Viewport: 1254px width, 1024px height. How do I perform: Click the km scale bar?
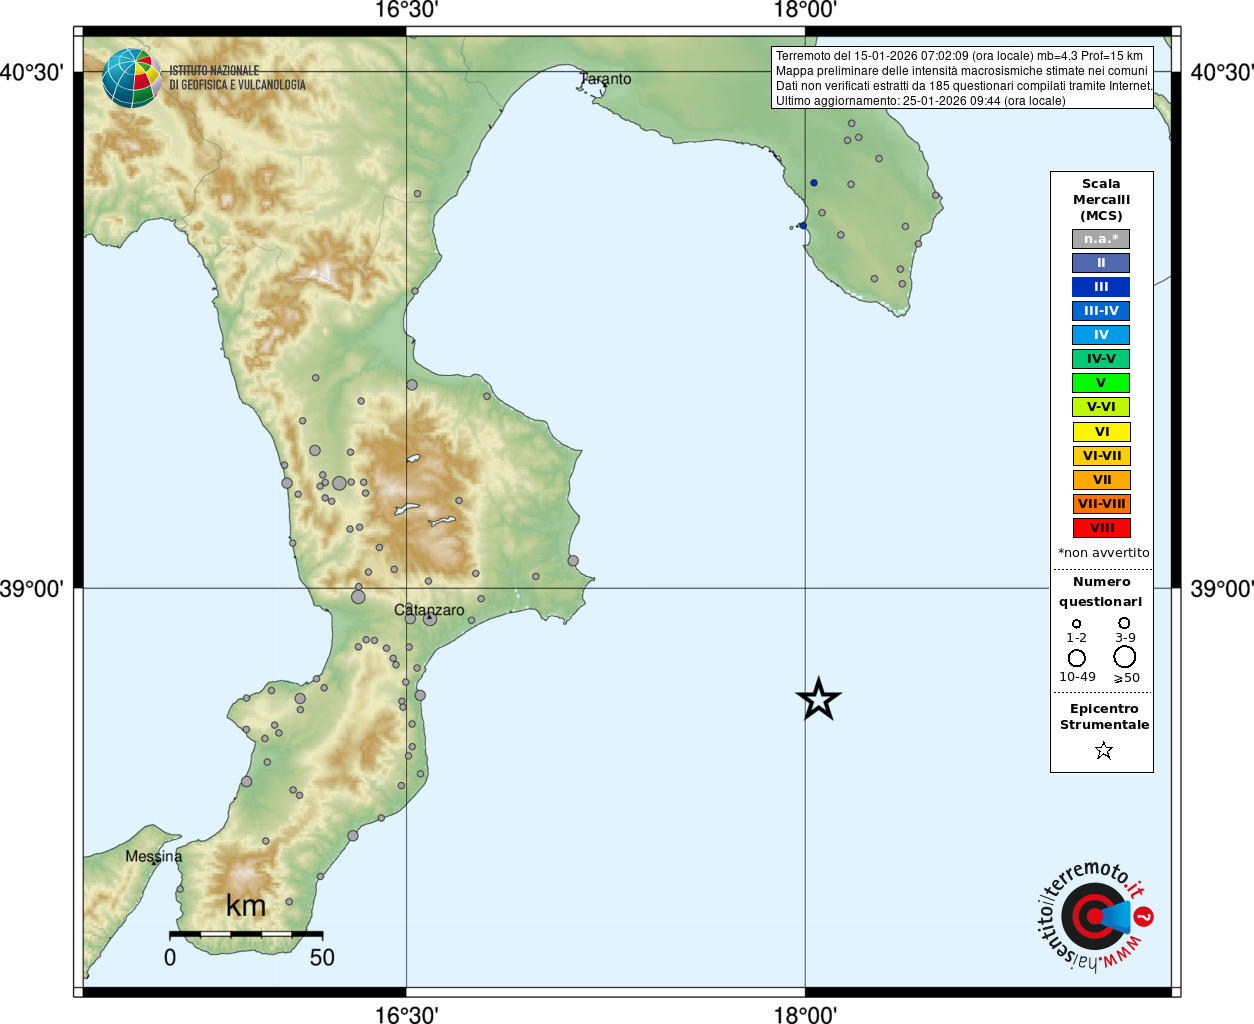pyautogui.click(x=246, y=934)
